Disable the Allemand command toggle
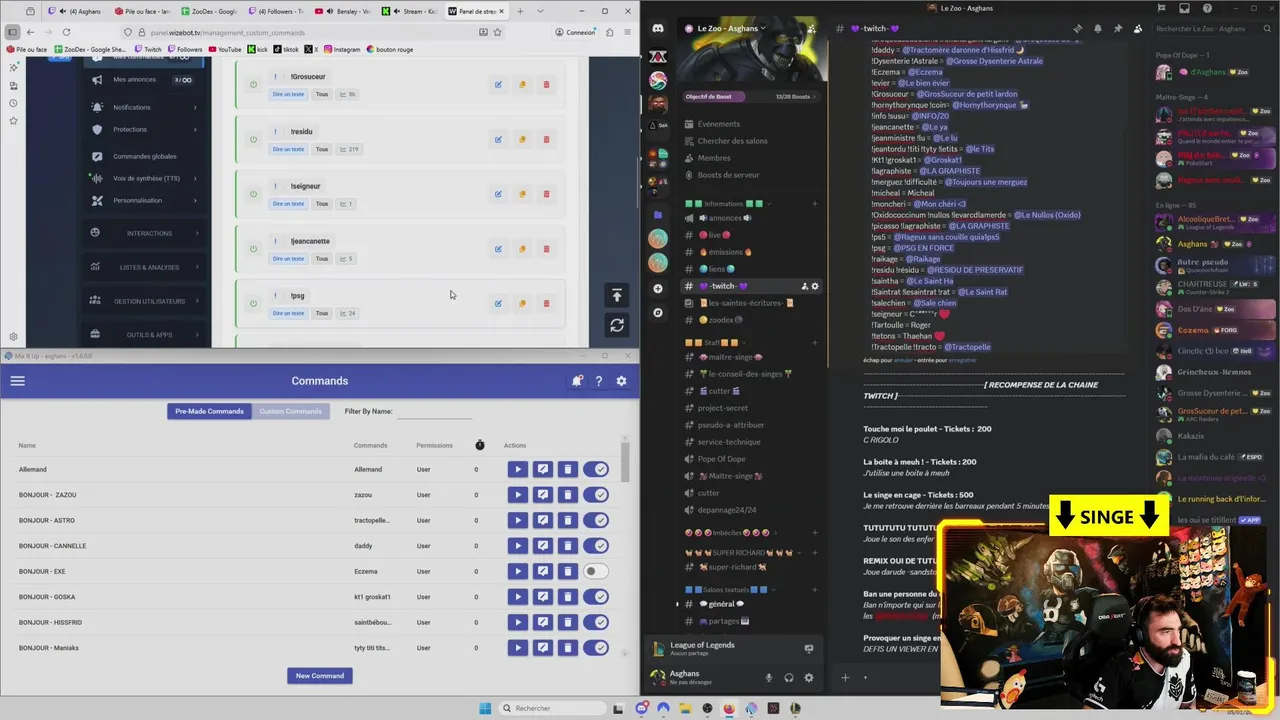 596,469
